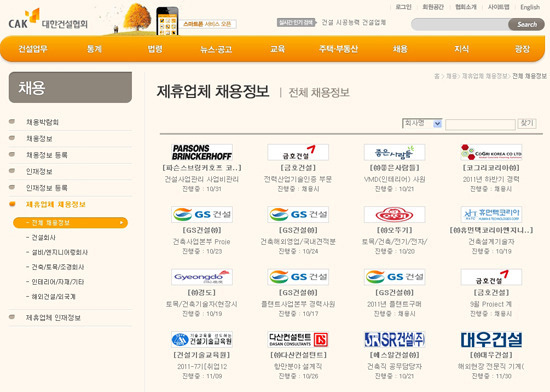
Task: Click the 협회소개 link
Action: [x=466, y=7]
